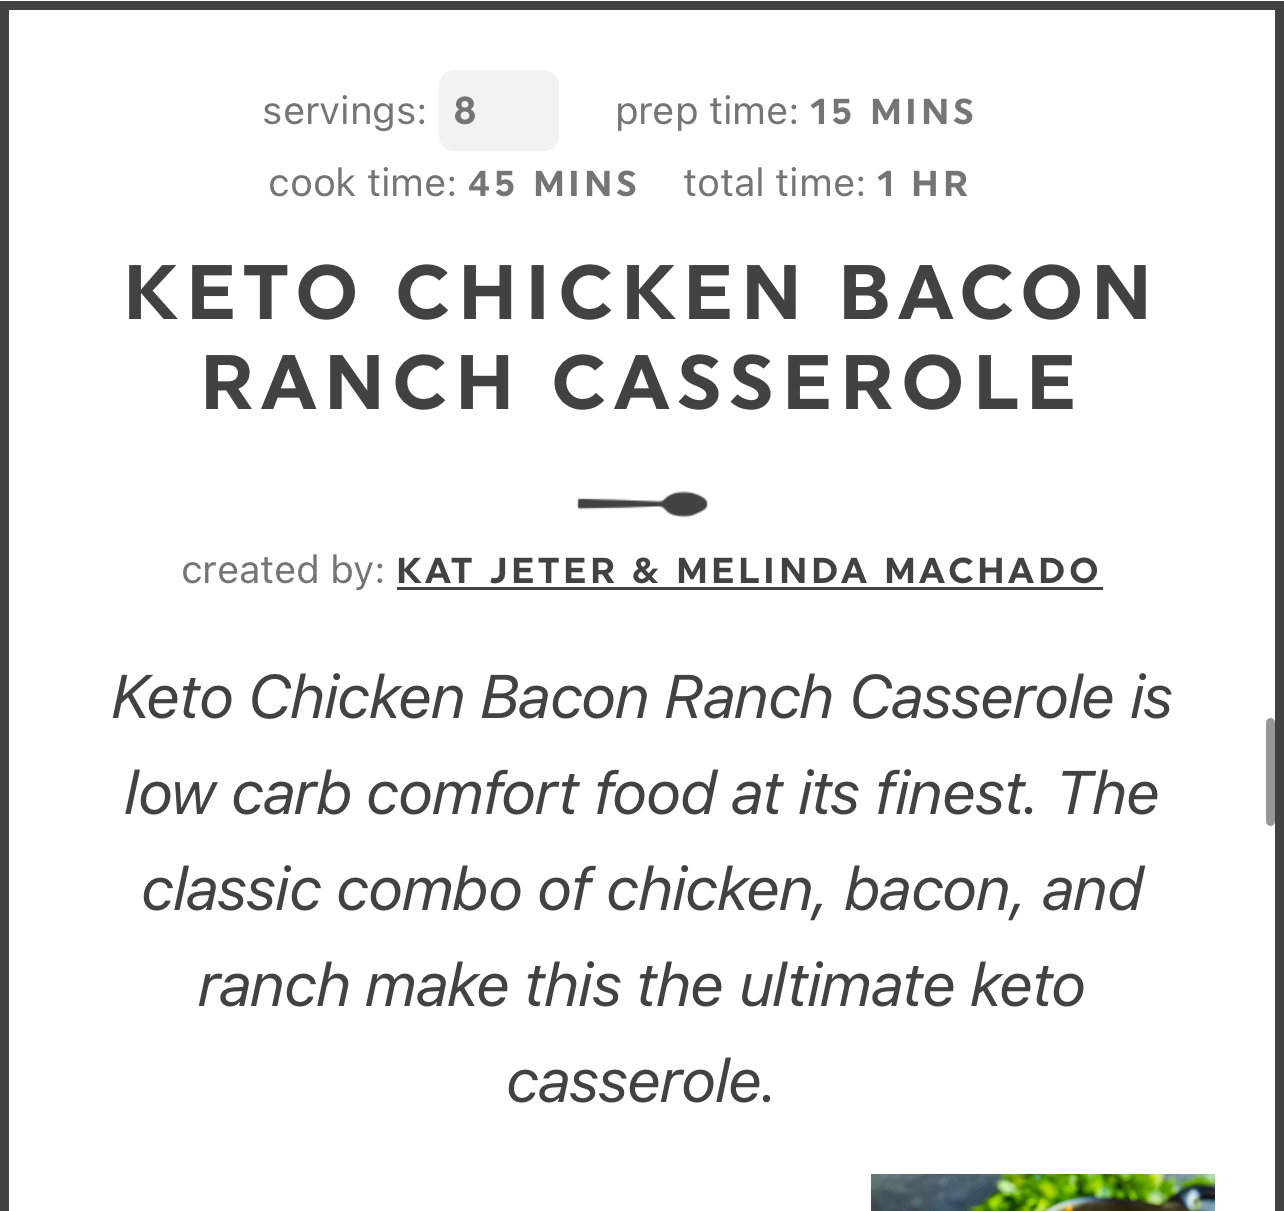This screenshot has height=1211, width=1284.
Task: Click the total time label
Action: [774, 184]
